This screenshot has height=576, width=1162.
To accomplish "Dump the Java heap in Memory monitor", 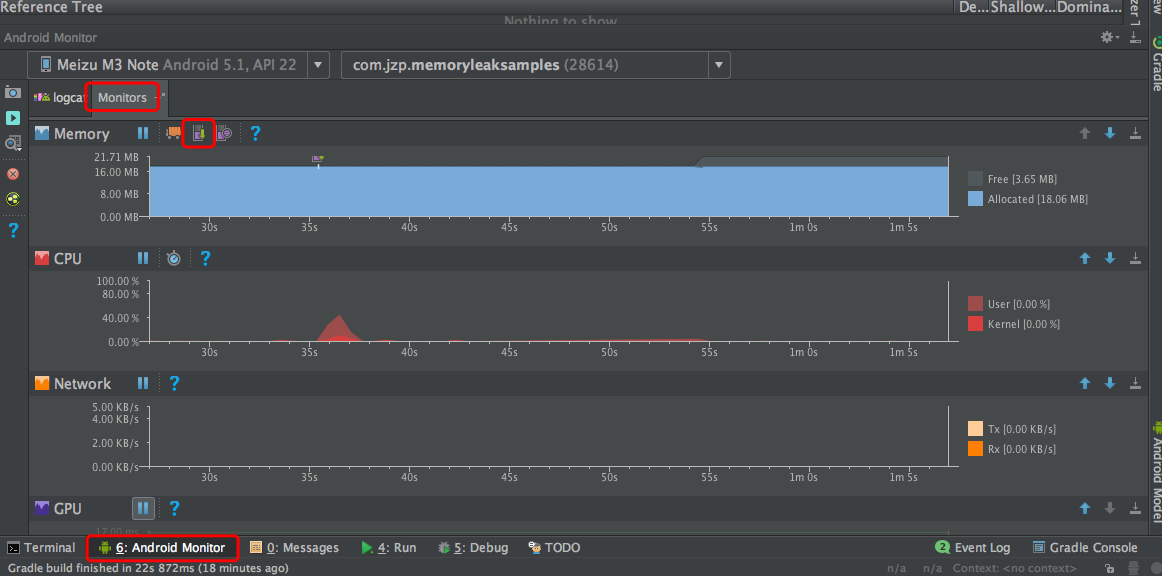I will (198, 132).
